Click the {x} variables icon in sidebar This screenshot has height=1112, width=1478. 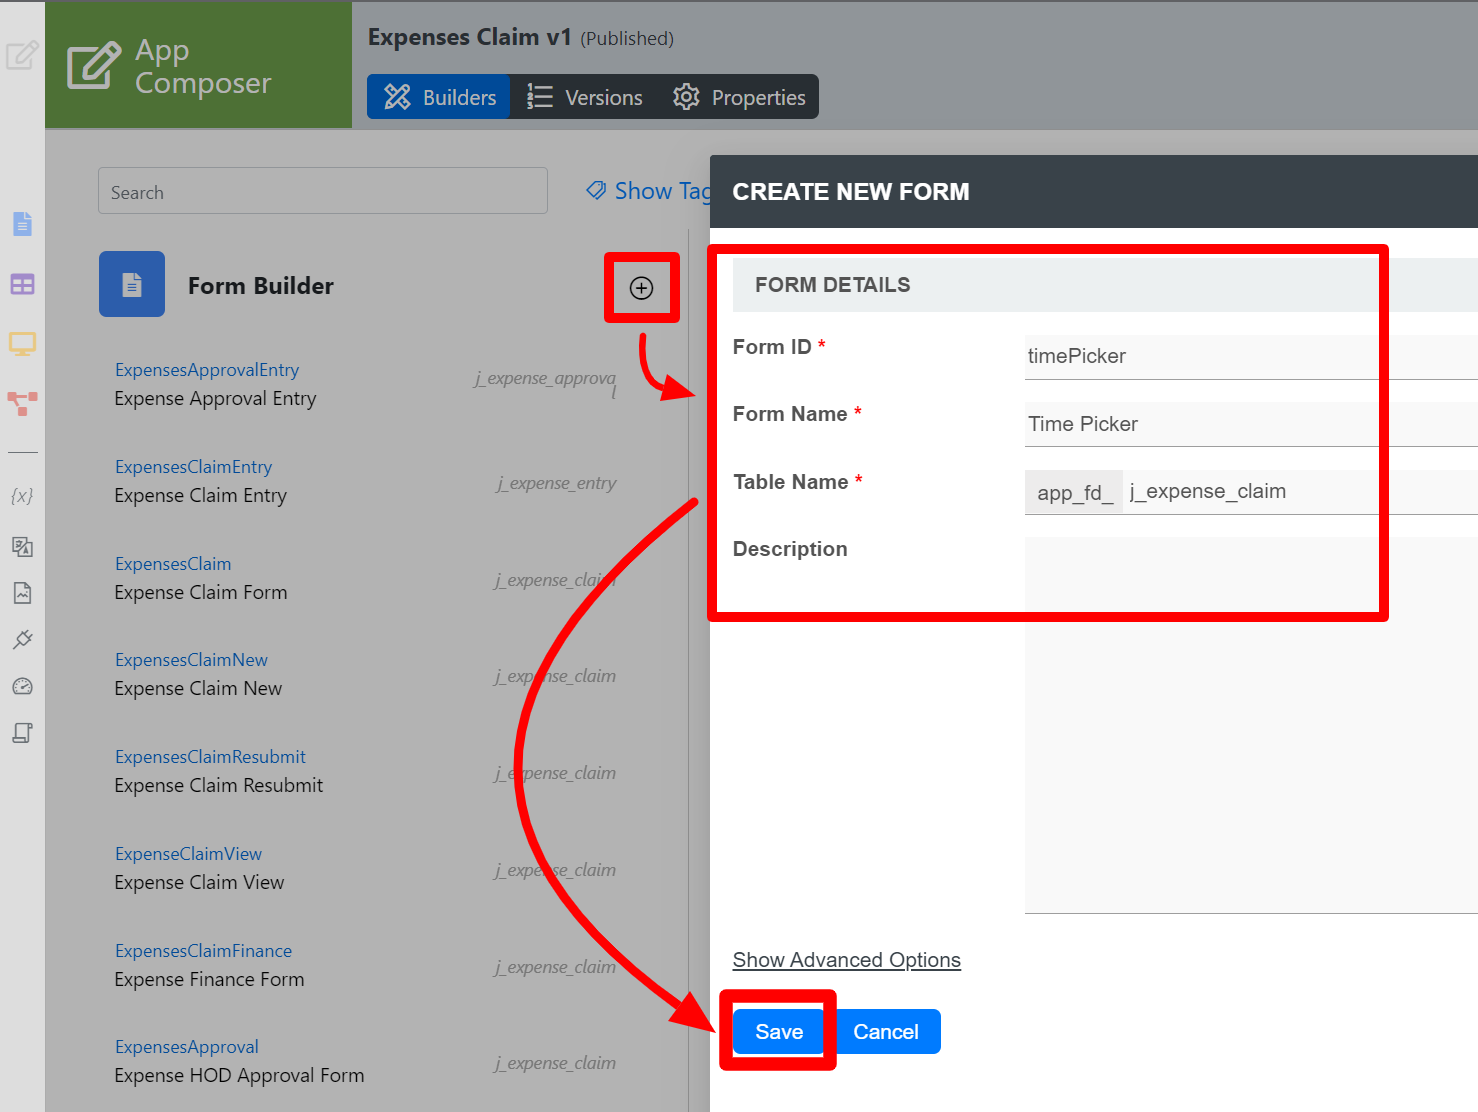[22, 496]
